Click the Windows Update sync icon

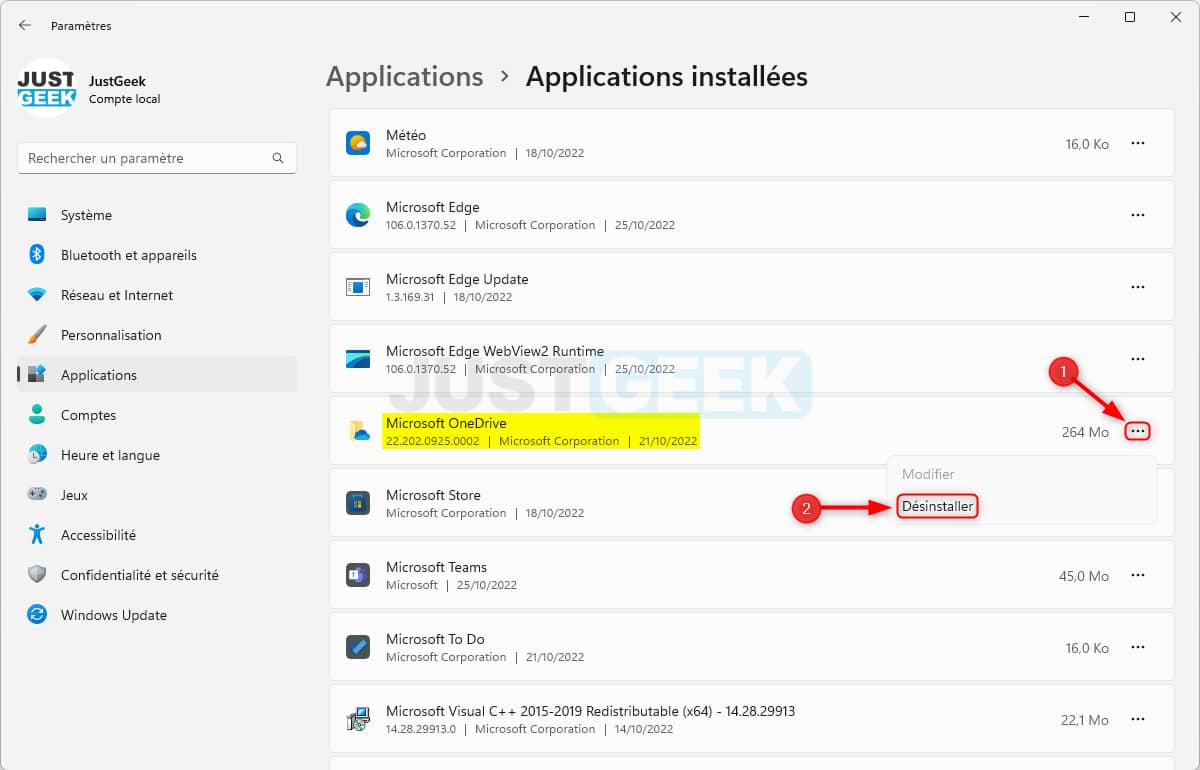(x=37, y=615)
